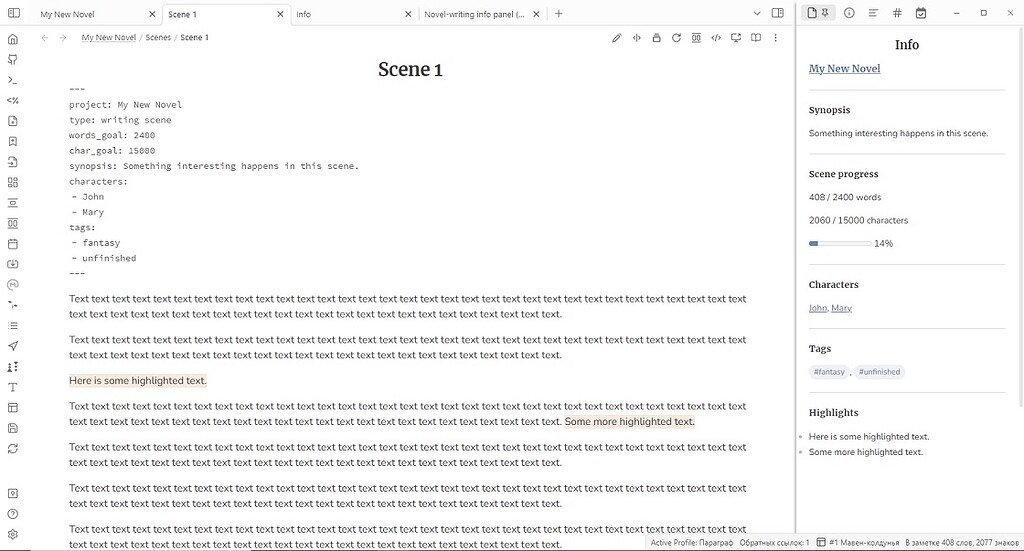Click the sync arrows ribbon icon
Viewport: 1024px width, 551px height.
point(12,449)
